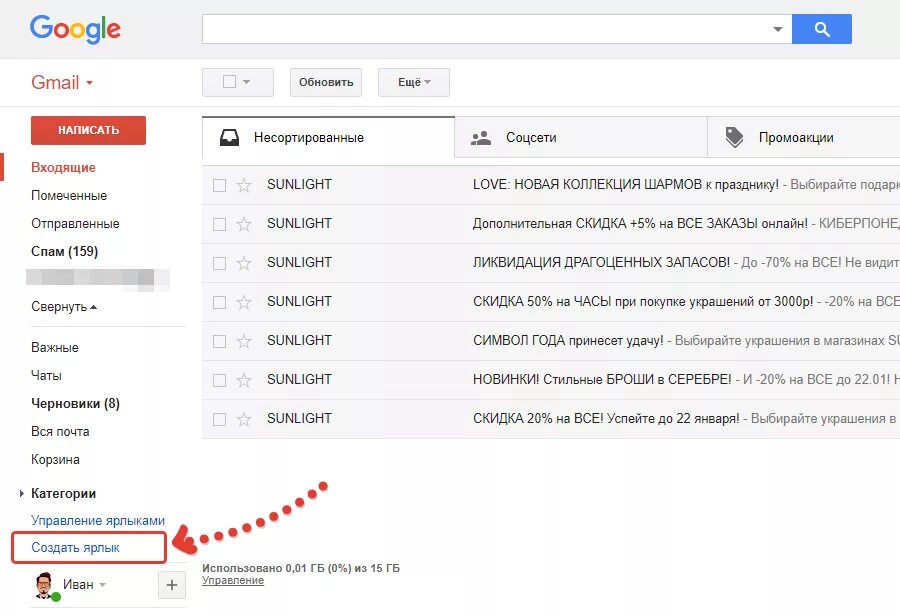The image size is (900, 615).
Task: Click the plus button to add contact
Action: [172, 585]
